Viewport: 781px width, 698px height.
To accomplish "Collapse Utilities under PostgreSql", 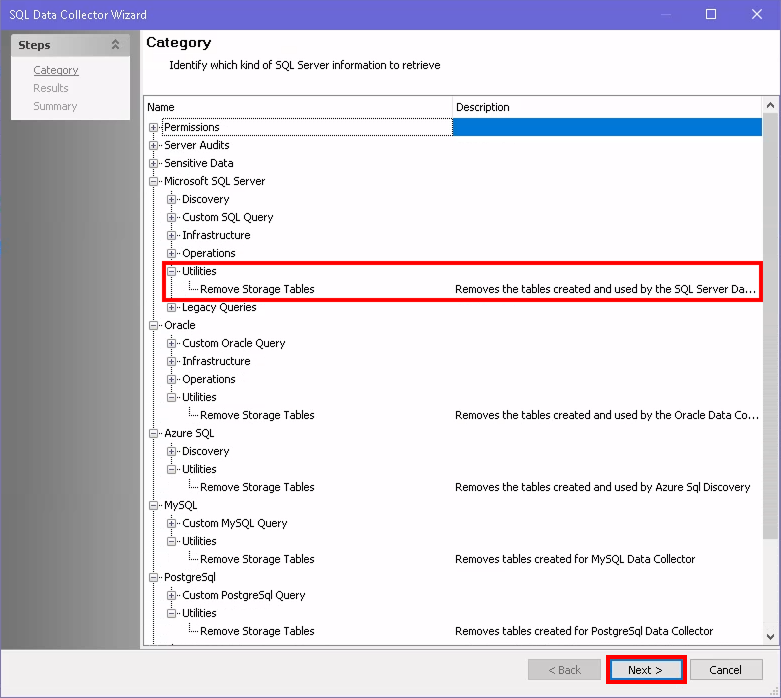I will point(171,613).
